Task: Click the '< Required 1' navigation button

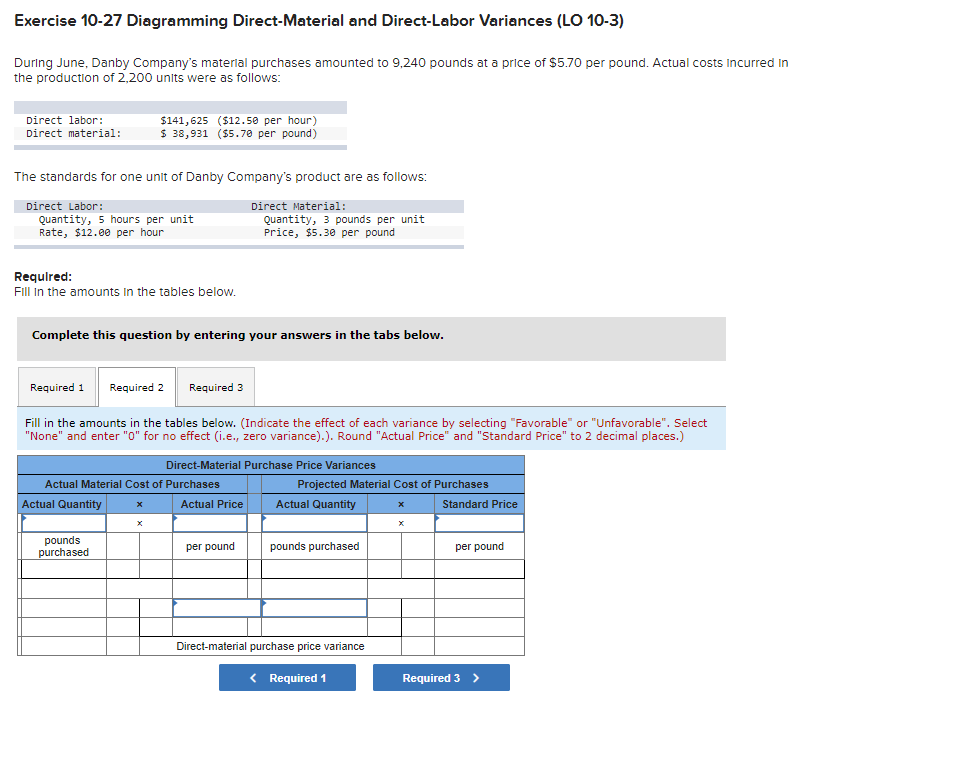Action: pos(287,677)
